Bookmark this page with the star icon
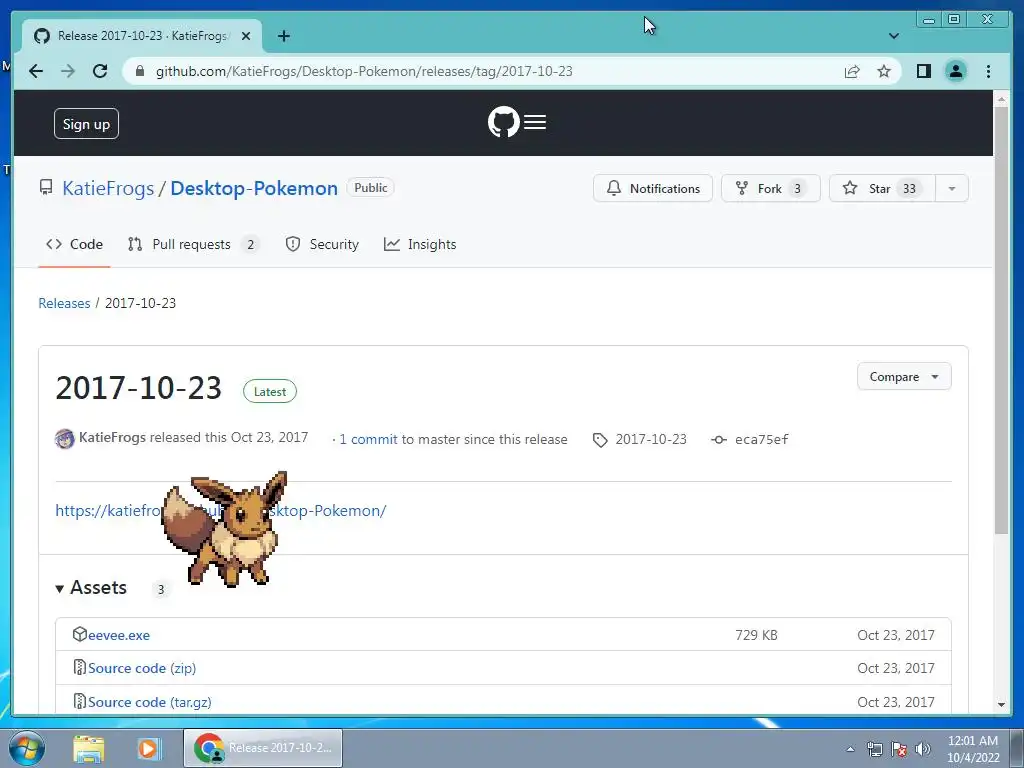 pos(884,71)
